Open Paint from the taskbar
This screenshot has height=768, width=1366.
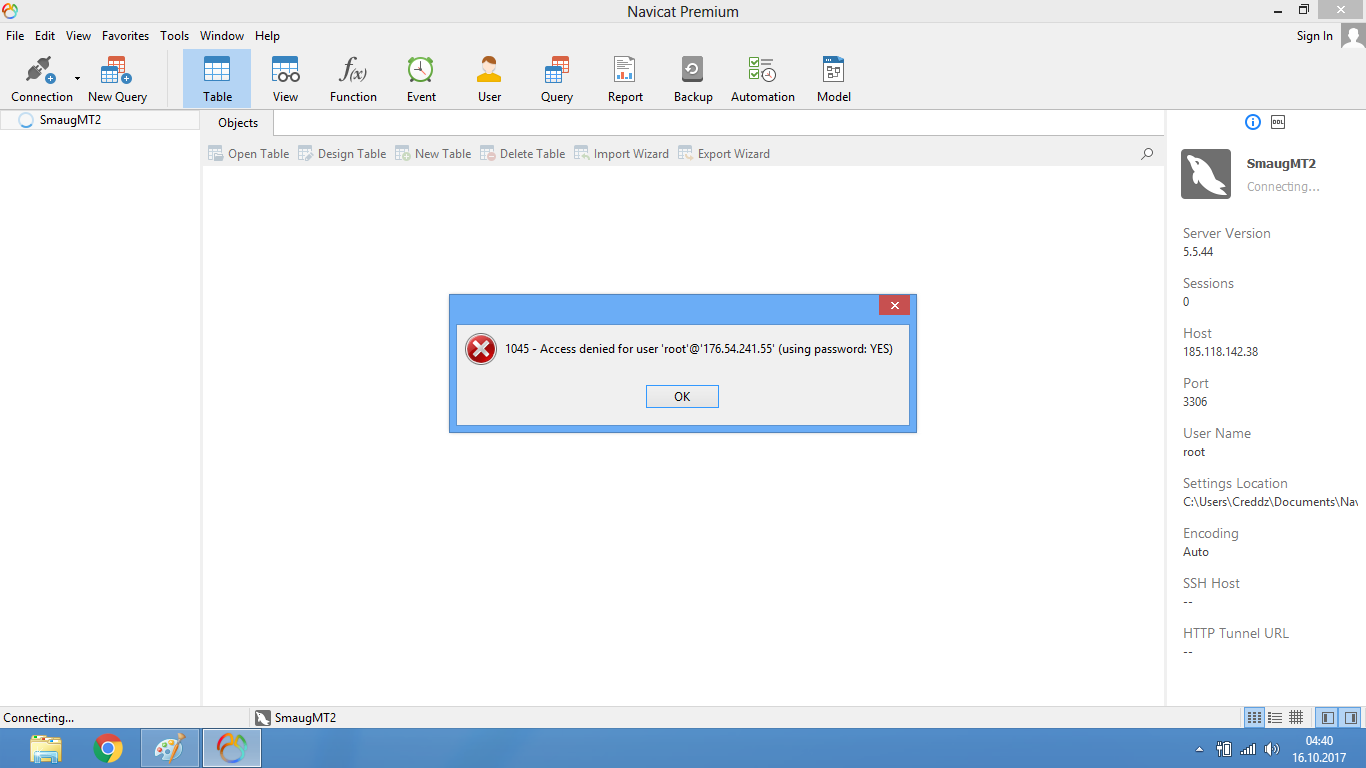(170, 748)
